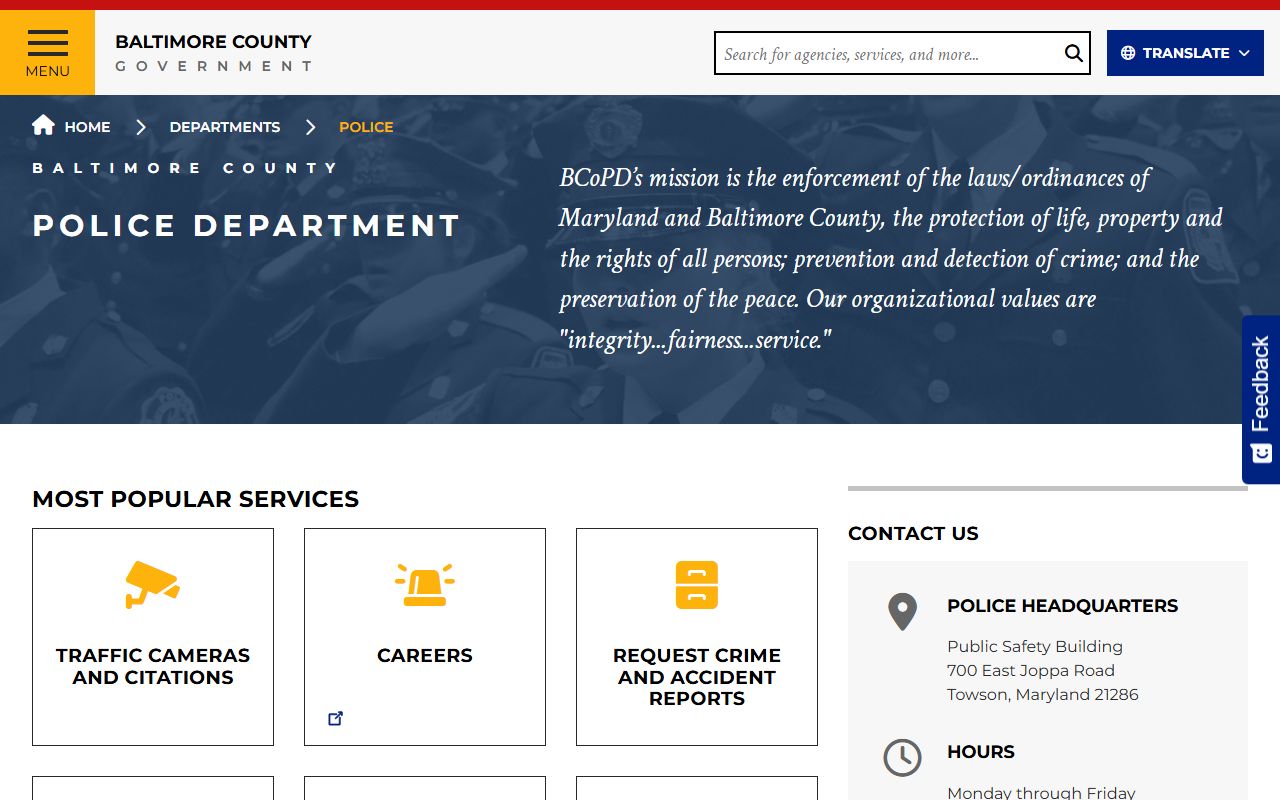The image size is (1280, 800).
Task: Click the search magnifier icon
Action: 1073,53
